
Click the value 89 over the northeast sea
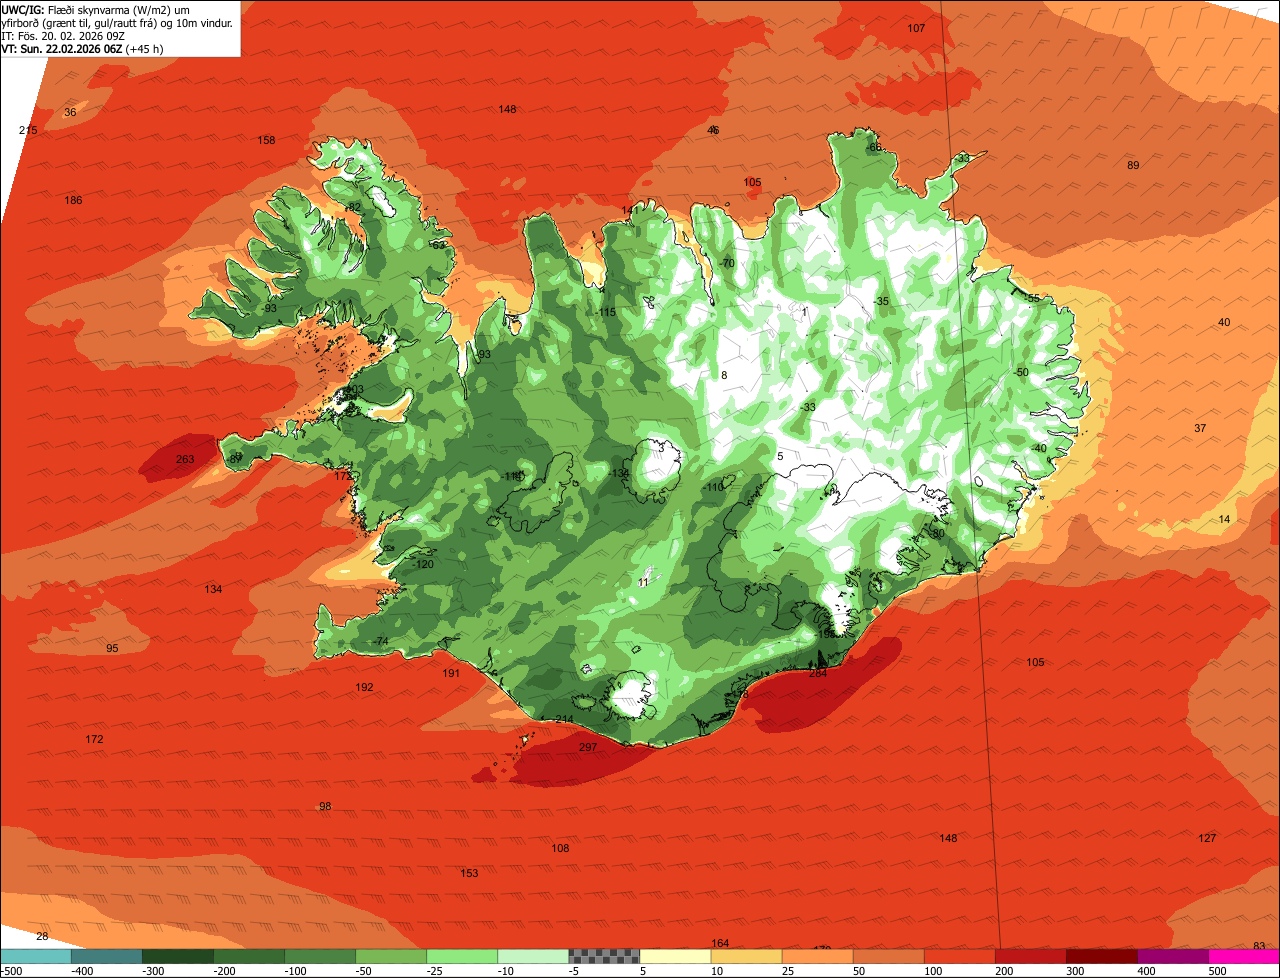point(1133,165)
